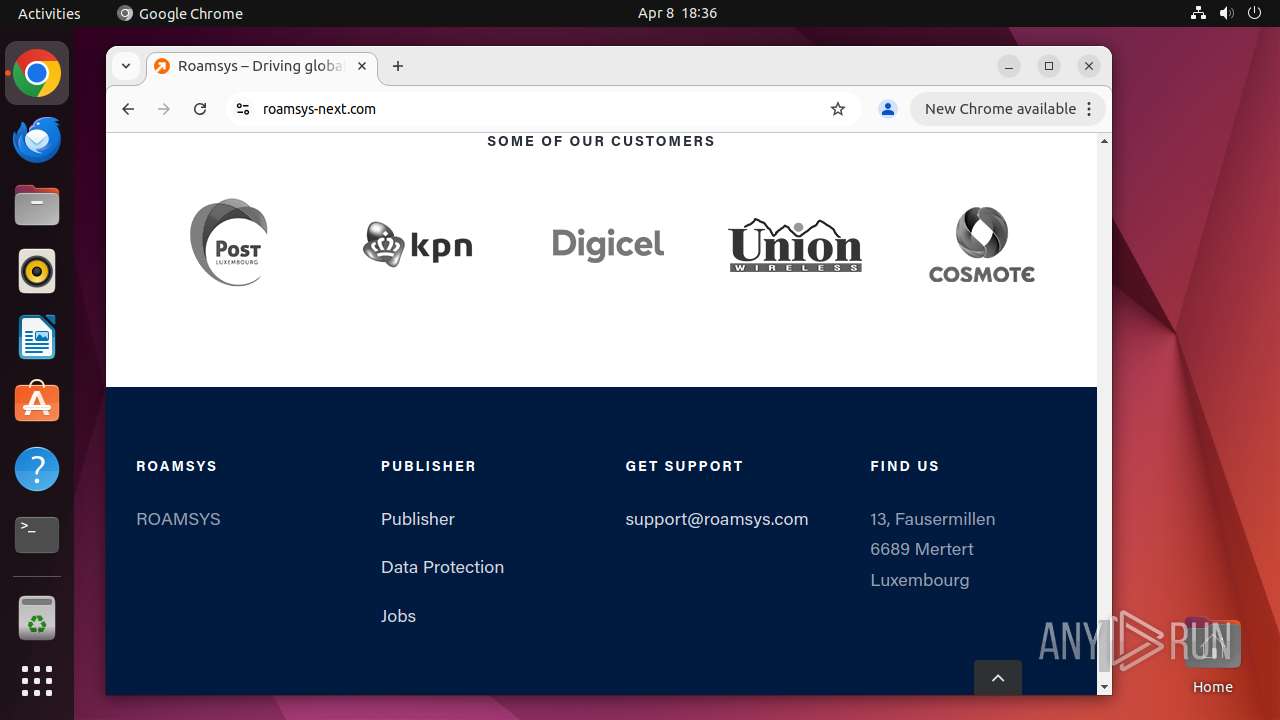This screenshot has height=720, width=1280.
Task: Click the "FIND US" footer heading
Action: click(x=905, y=466)
